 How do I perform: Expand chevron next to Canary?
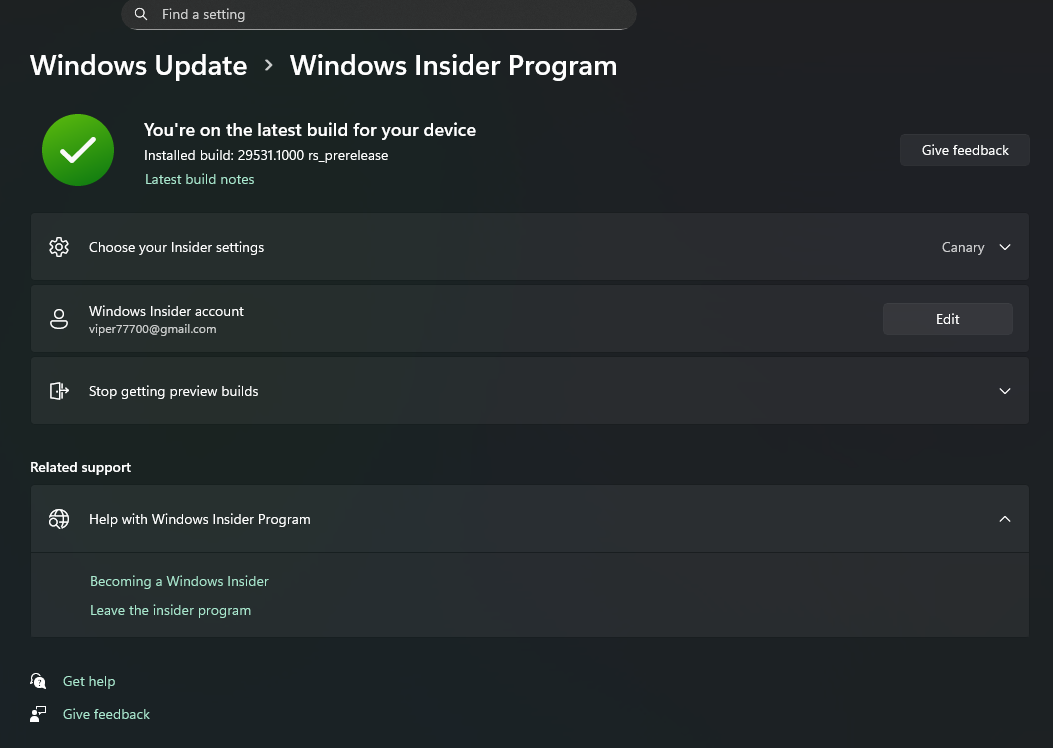(x=1005, y=247)
